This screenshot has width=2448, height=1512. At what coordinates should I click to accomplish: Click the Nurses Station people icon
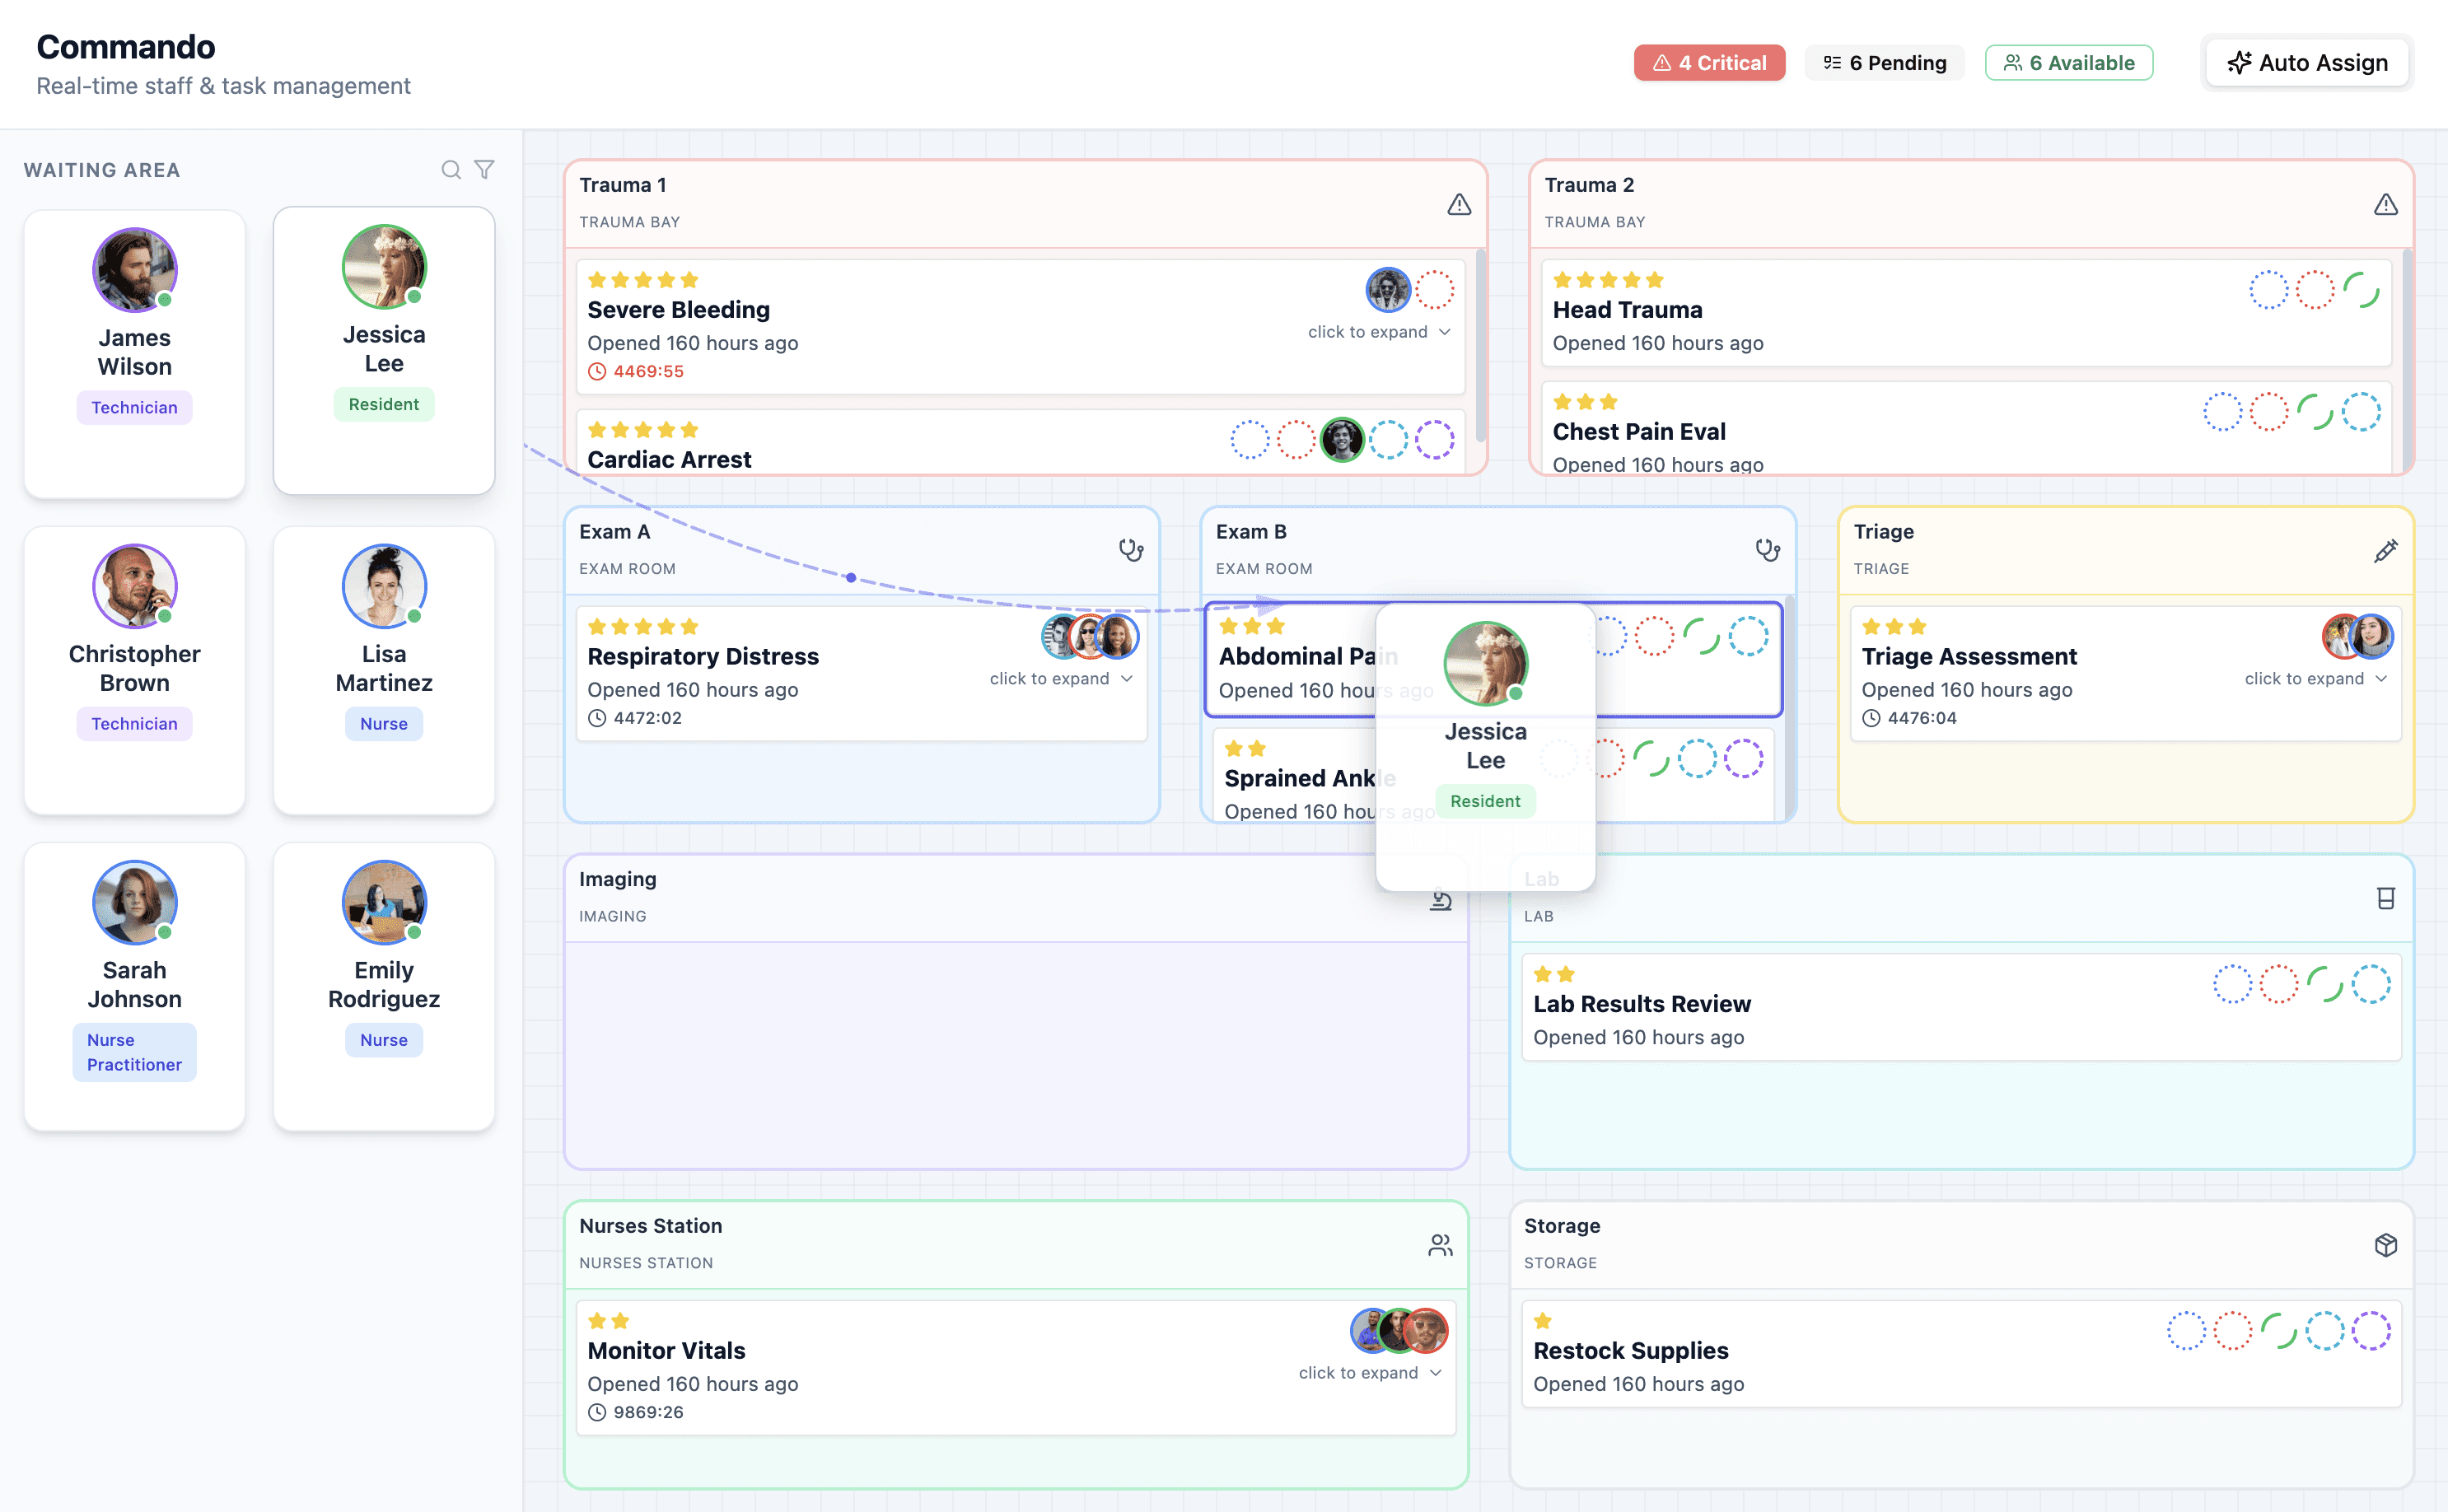1440,1245
